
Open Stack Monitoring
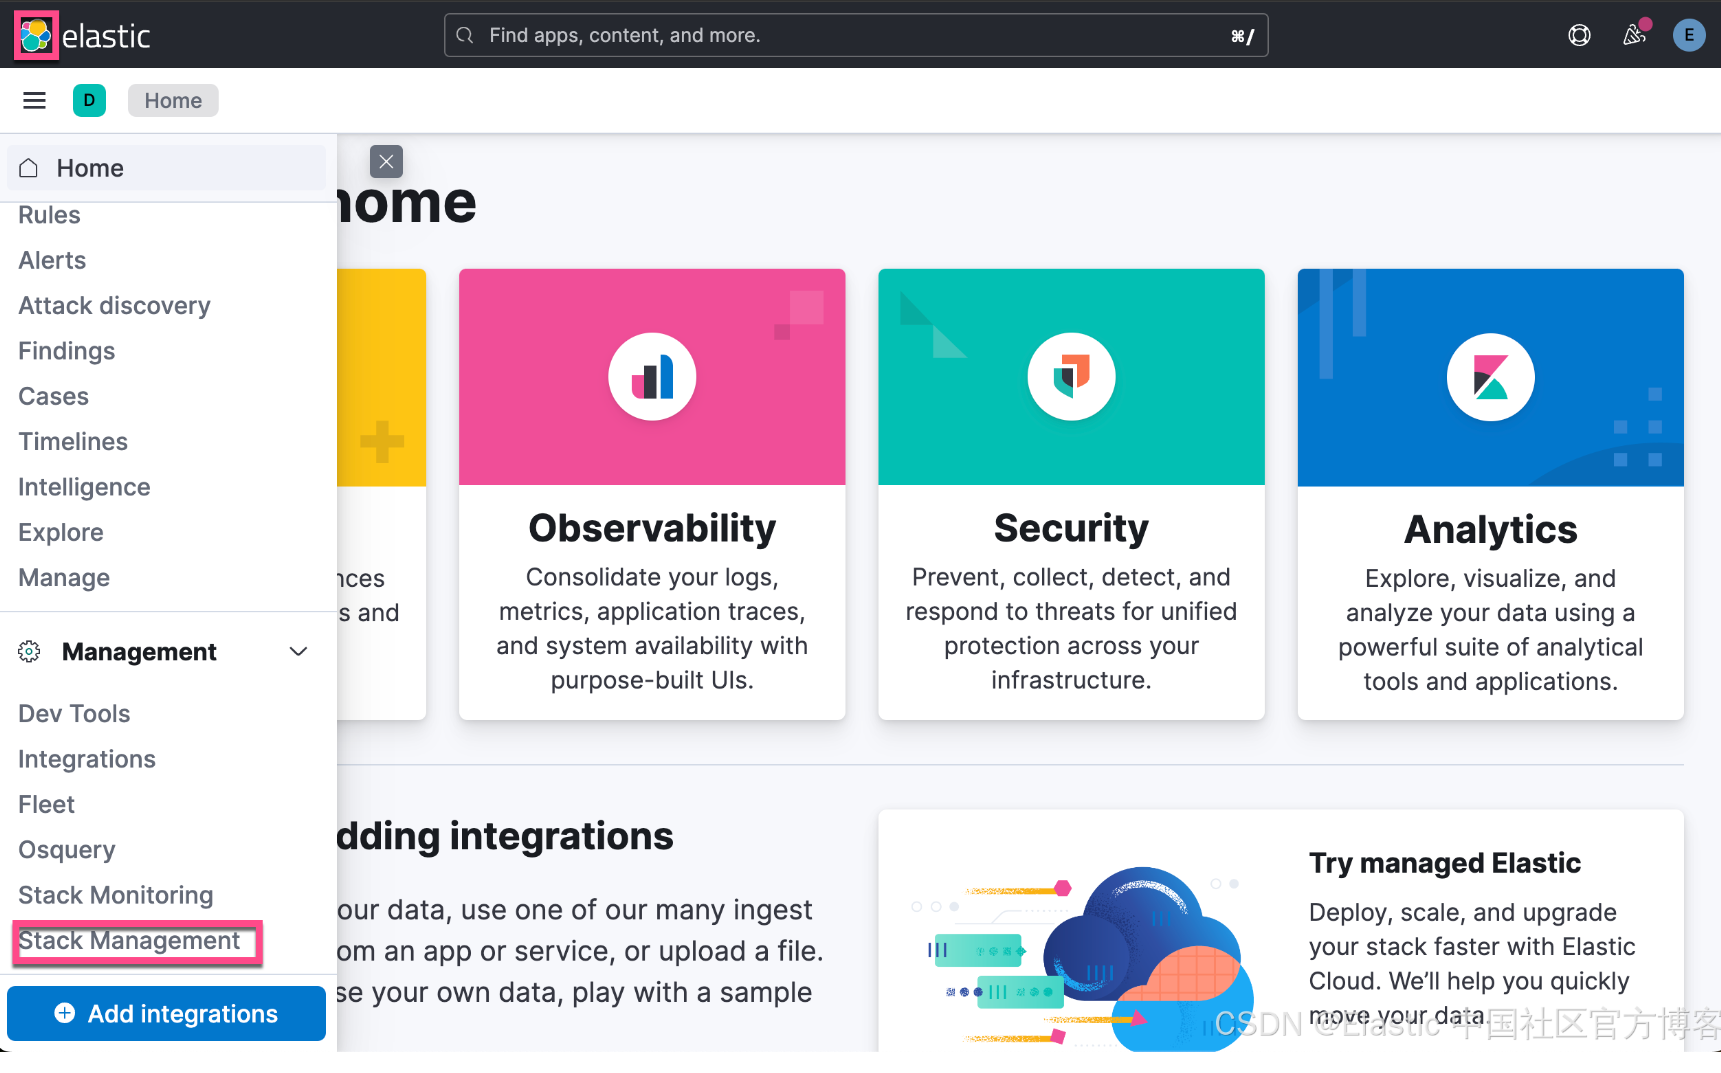115,895
